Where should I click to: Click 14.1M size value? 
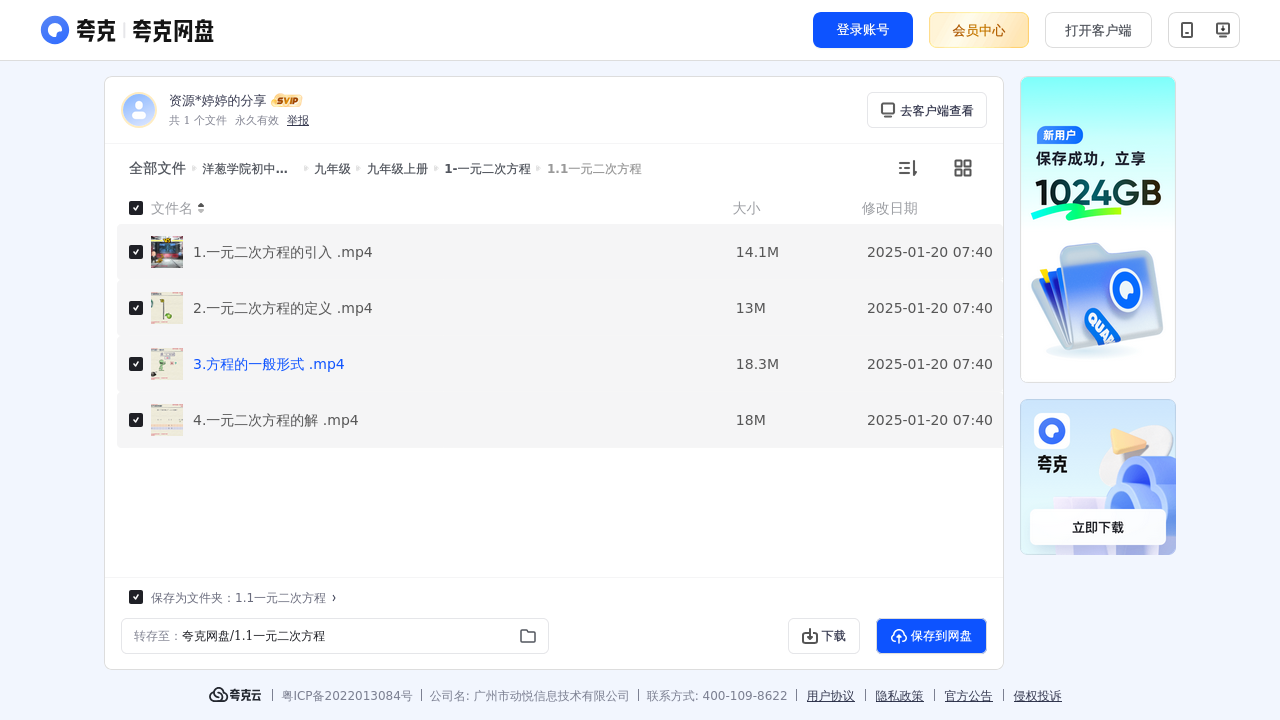tap(757, 252)
